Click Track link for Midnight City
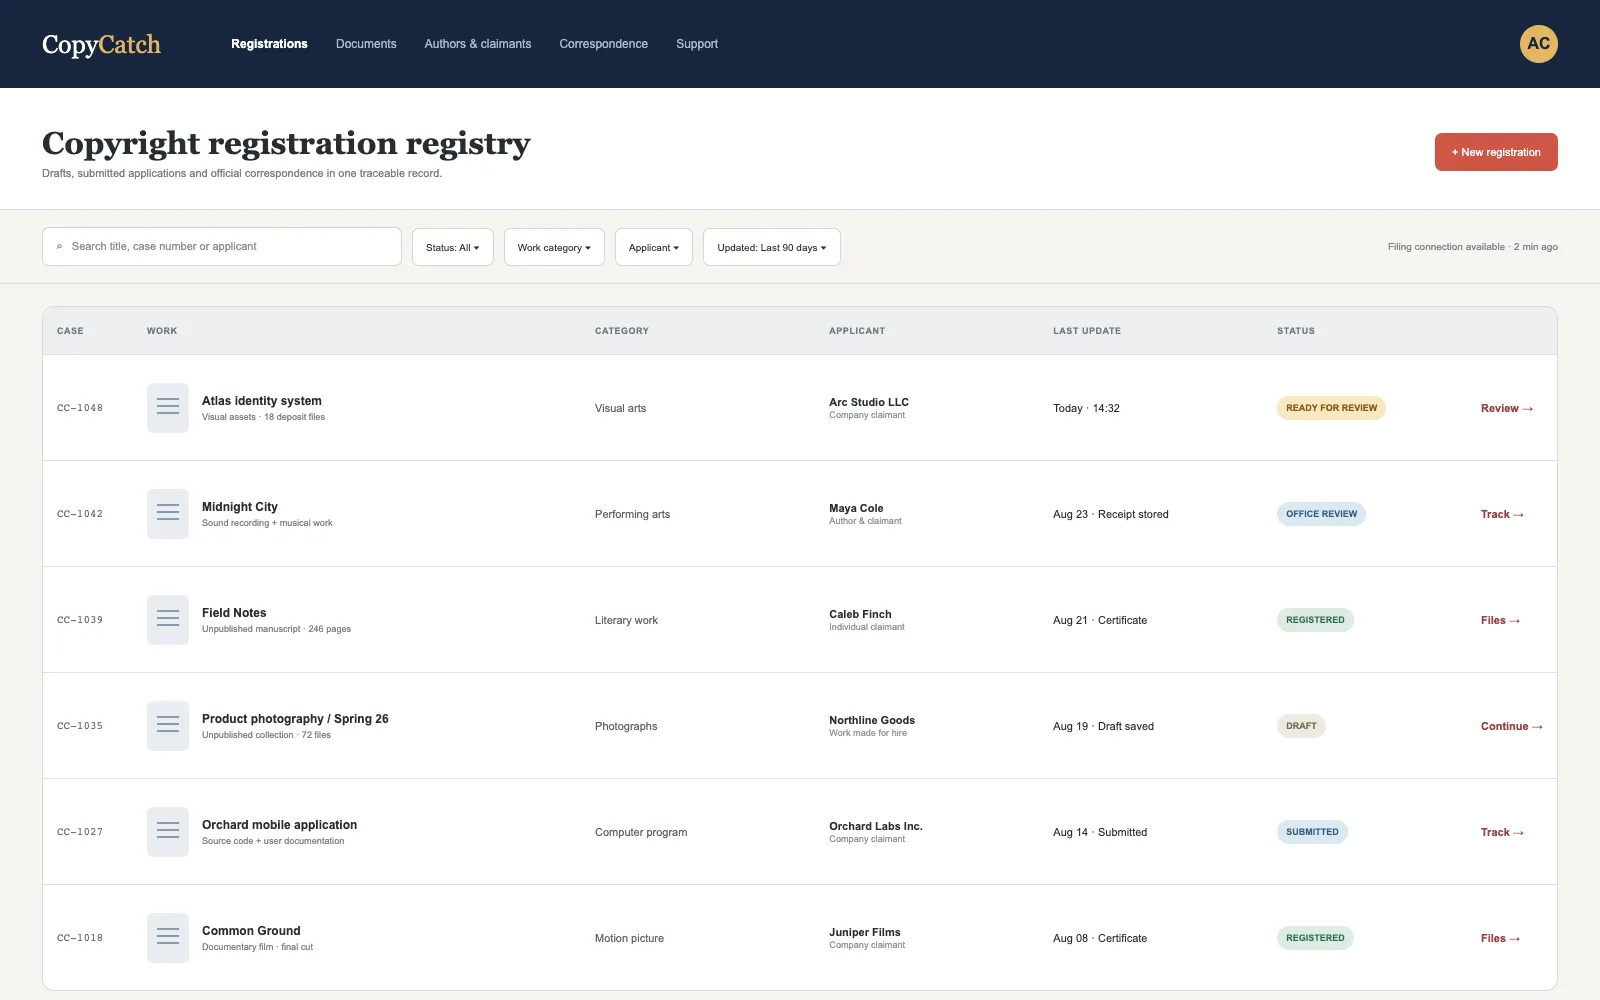The height and width of the screenshot is (1000, 1600). [1502, 514]
